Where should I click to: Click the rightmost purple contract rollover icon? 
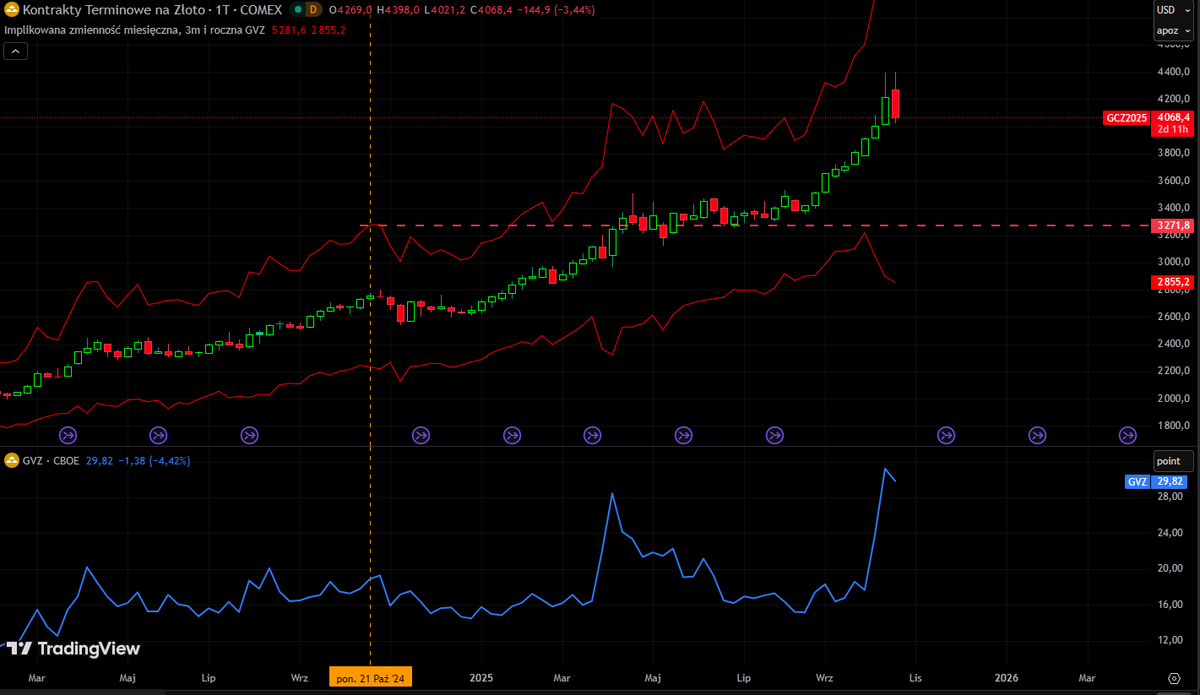pos(1127,435)
